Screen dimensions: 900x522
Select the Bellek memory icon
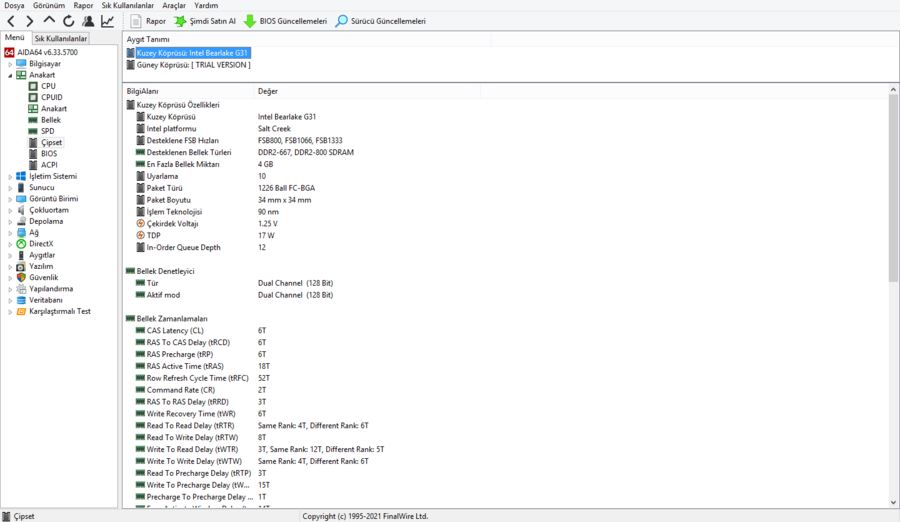tap(33, 120)
